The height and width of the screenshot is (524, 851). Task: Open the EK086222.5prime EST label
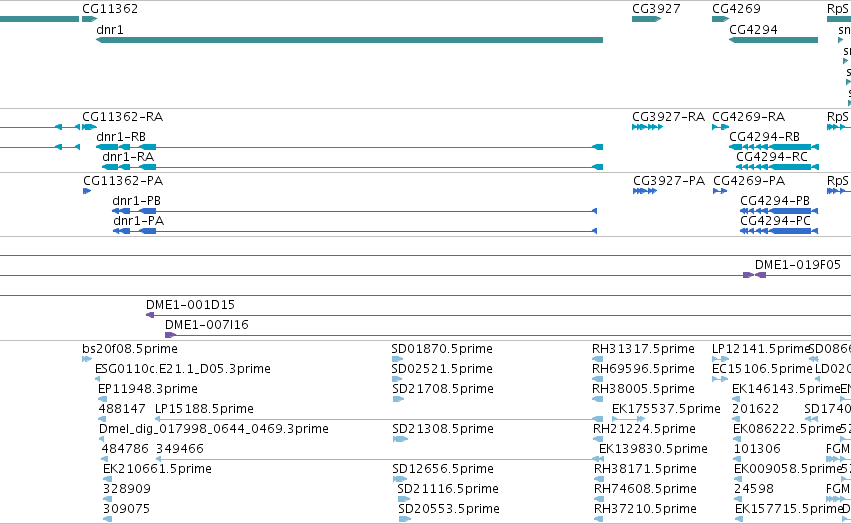tap(786, 429)
